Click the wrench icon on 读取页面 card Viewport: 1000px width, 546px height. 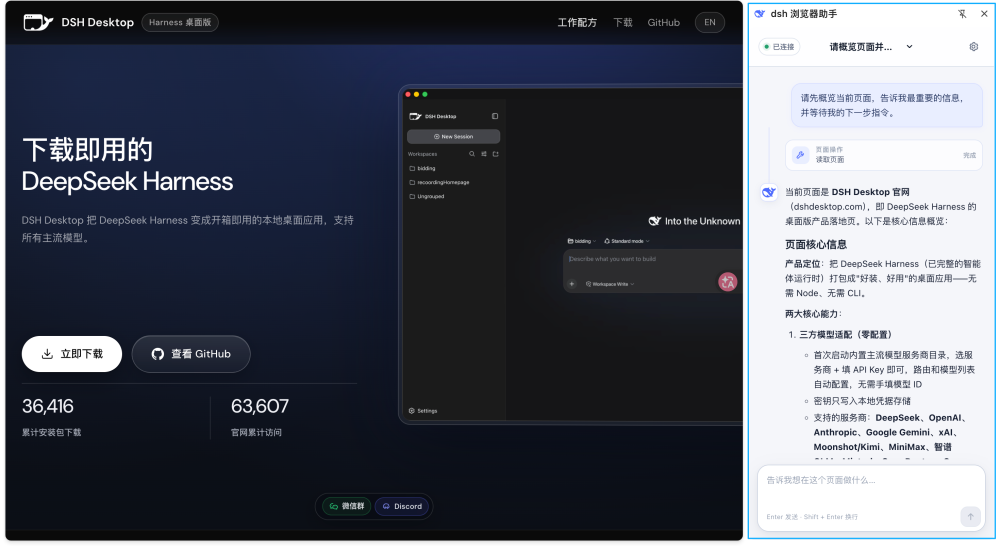coord(800,154)
